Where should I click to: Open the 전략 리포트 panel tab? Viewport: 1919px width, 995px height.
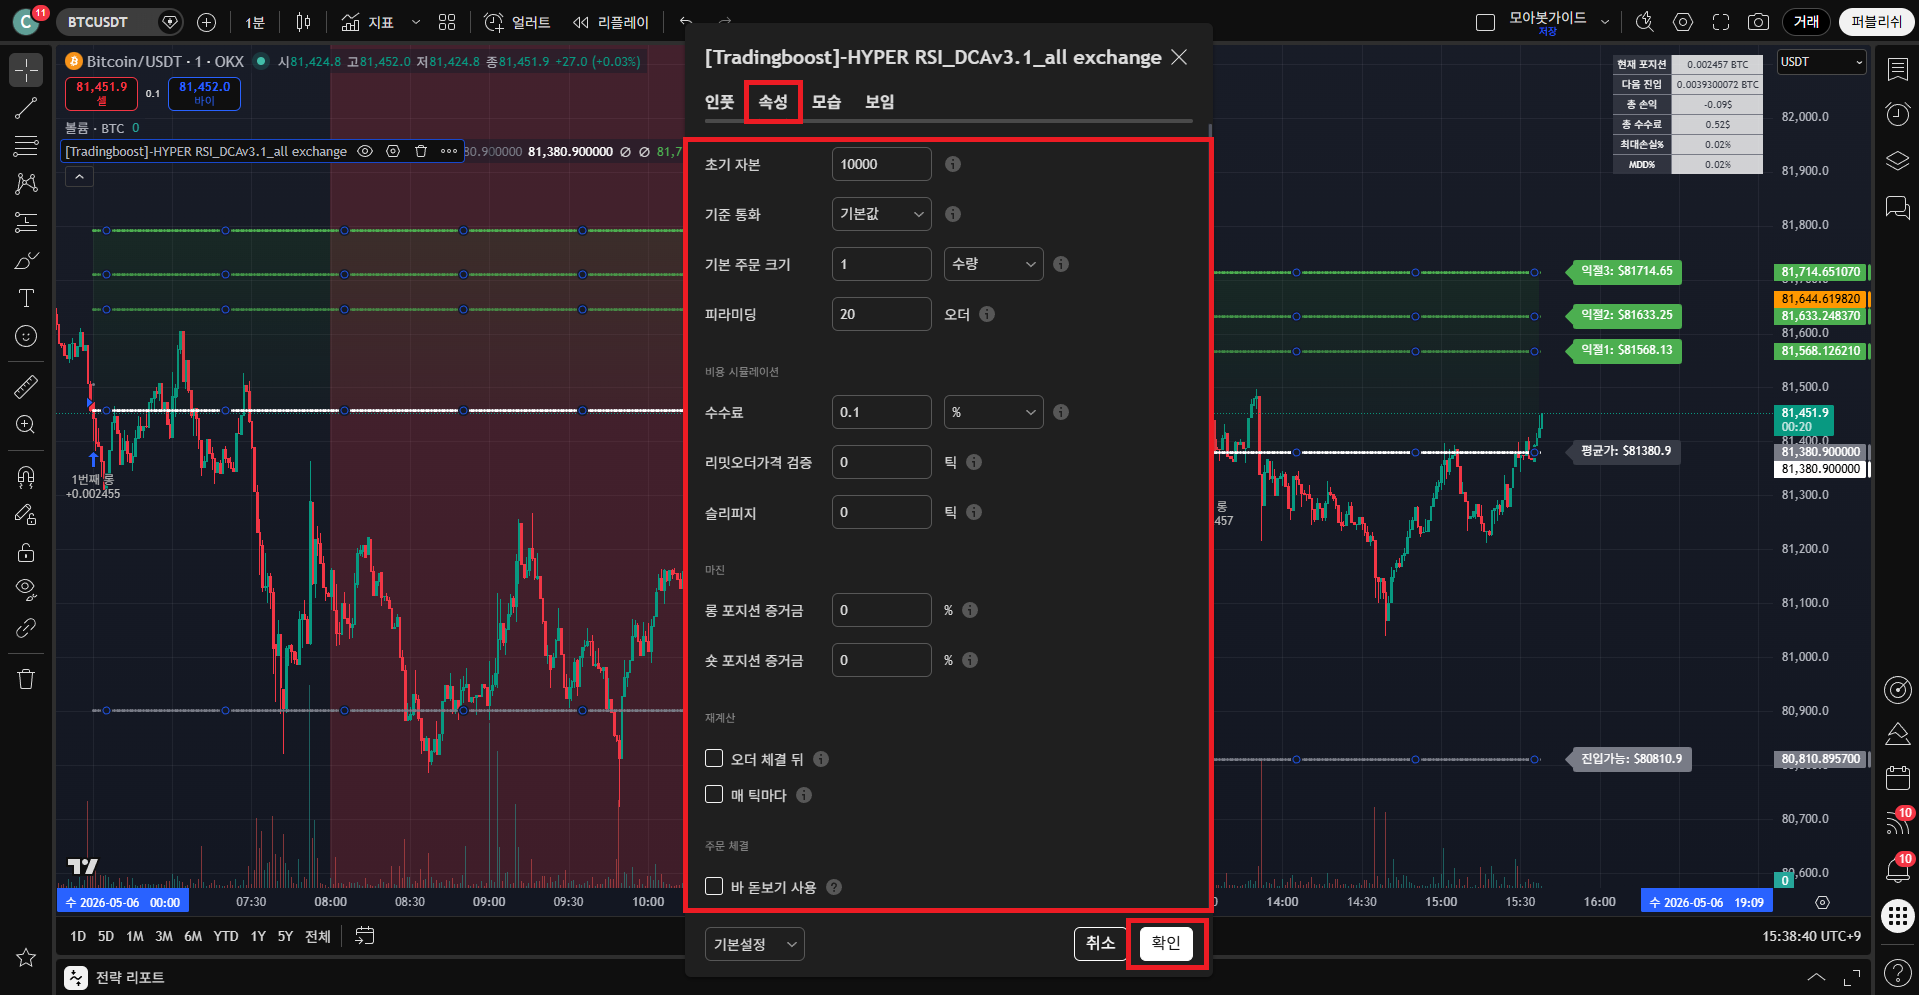[115, 977]
